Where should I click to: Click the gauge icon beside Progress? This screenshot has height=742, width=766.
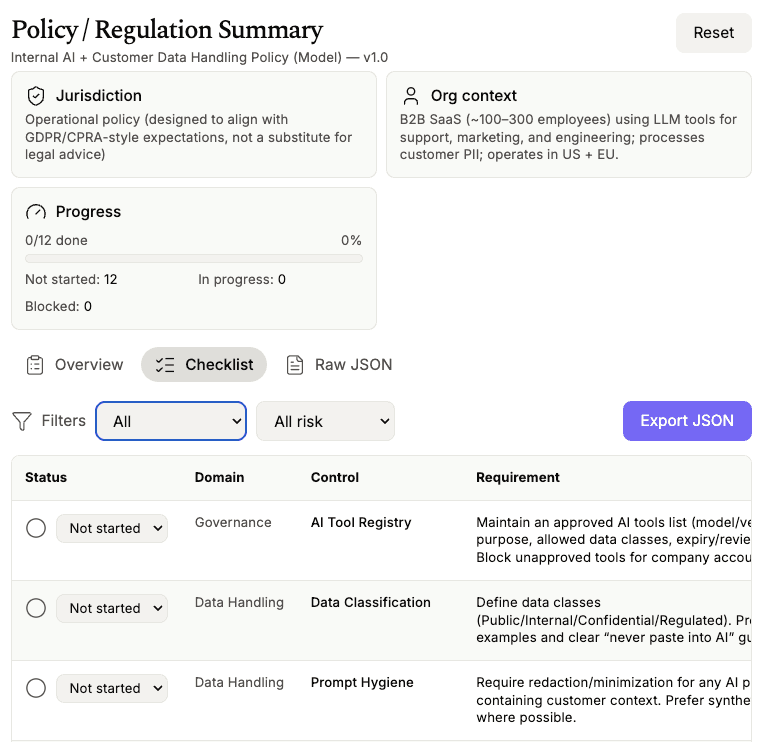[x=36, y=212]
